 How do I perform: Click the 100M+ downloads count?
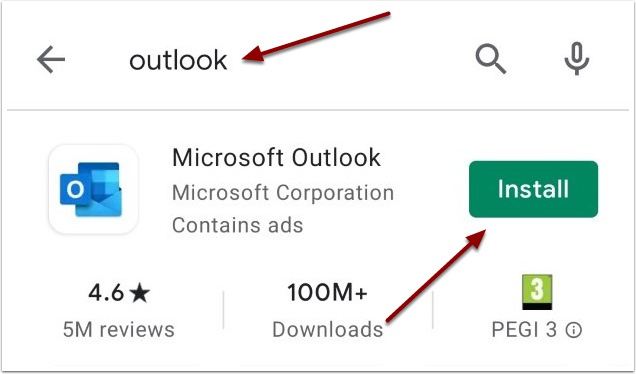[x=327, y=292]
